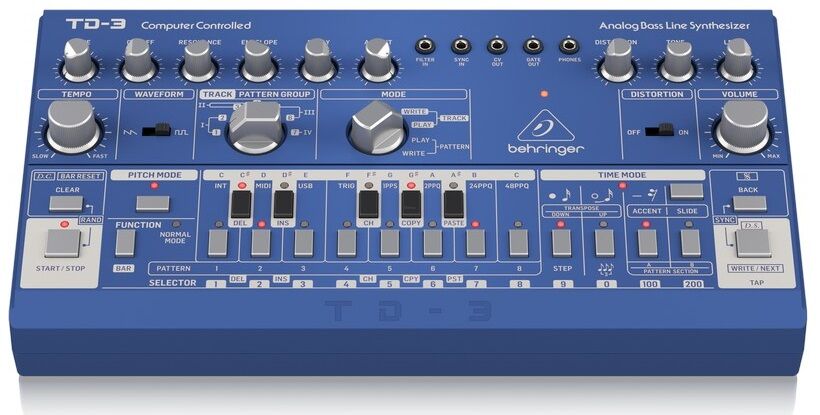Viewport: 820px width, 415px height.
Task: Toggle the DISTORTION OFF/ON switch
Action: [x=659, y=130]
